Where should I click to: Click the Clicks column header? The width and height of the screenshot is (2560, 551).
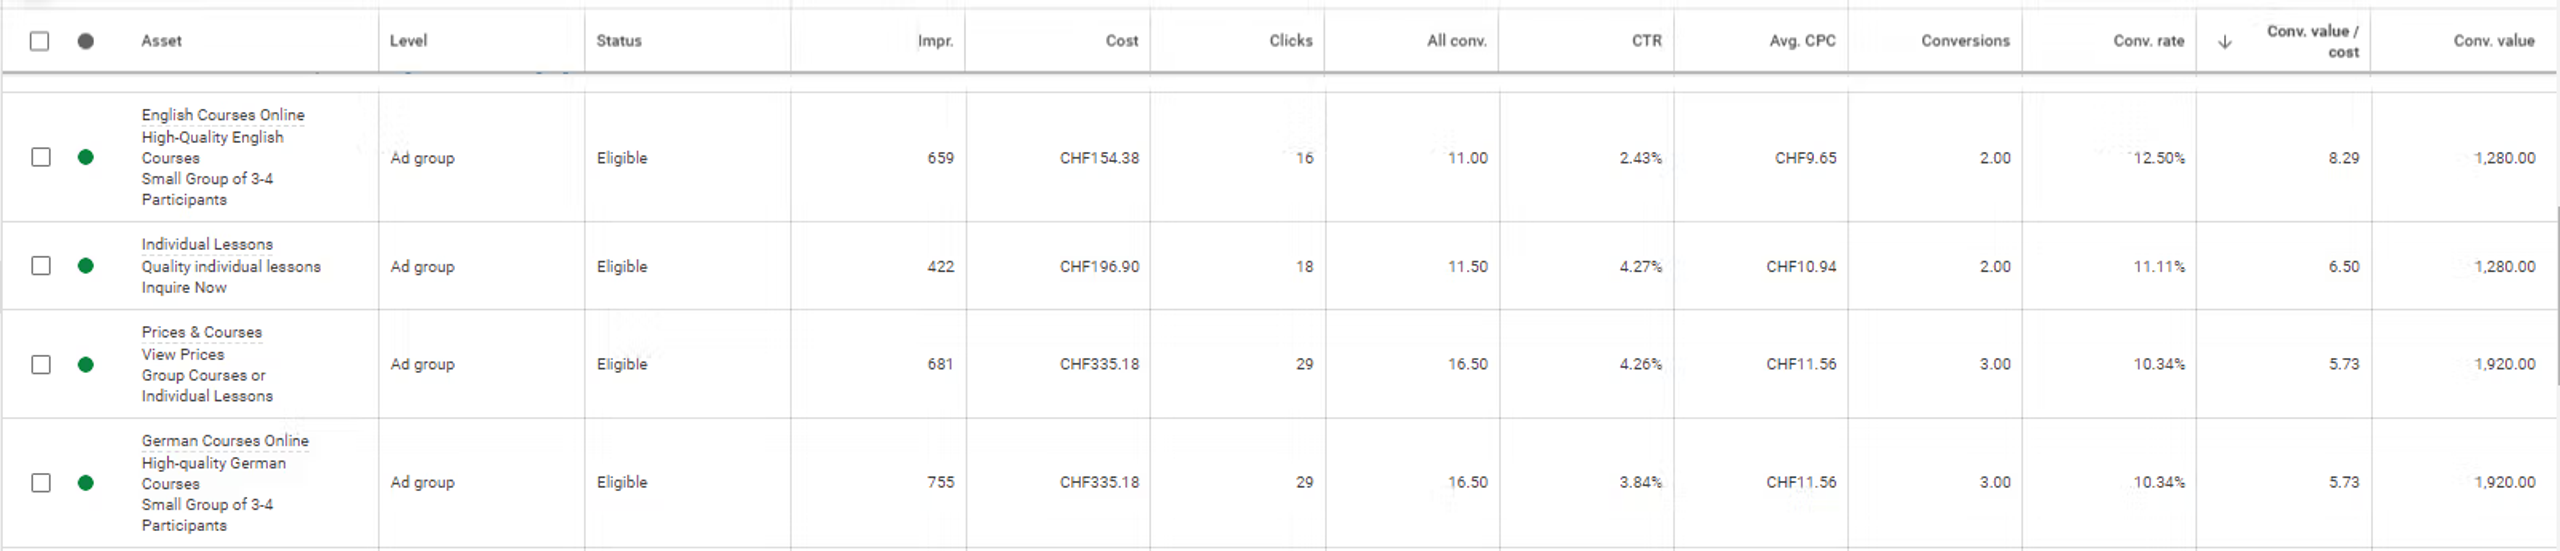(x=1291, y=41)
